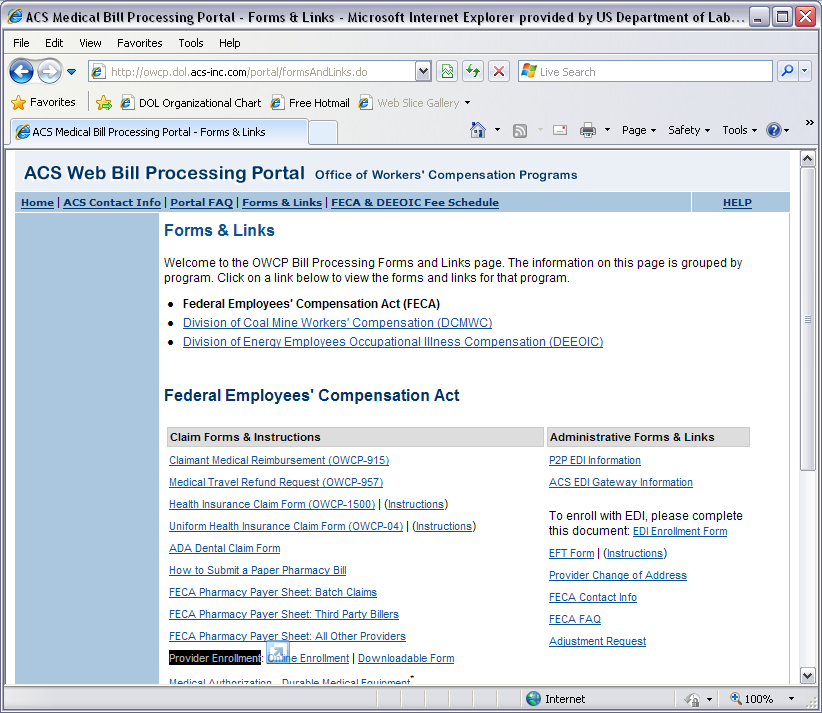Image resolution: width=822 pixels, height=713 pixels.
Task: Open the recent pages dropdown arrow
Action: [x=72, y=72]
